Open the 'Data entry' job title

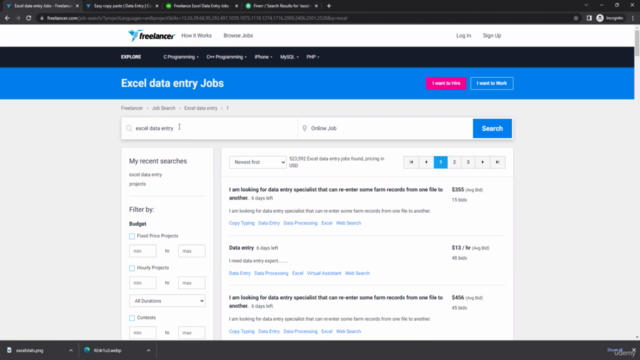pyautogui.click(x=241, y=247)
